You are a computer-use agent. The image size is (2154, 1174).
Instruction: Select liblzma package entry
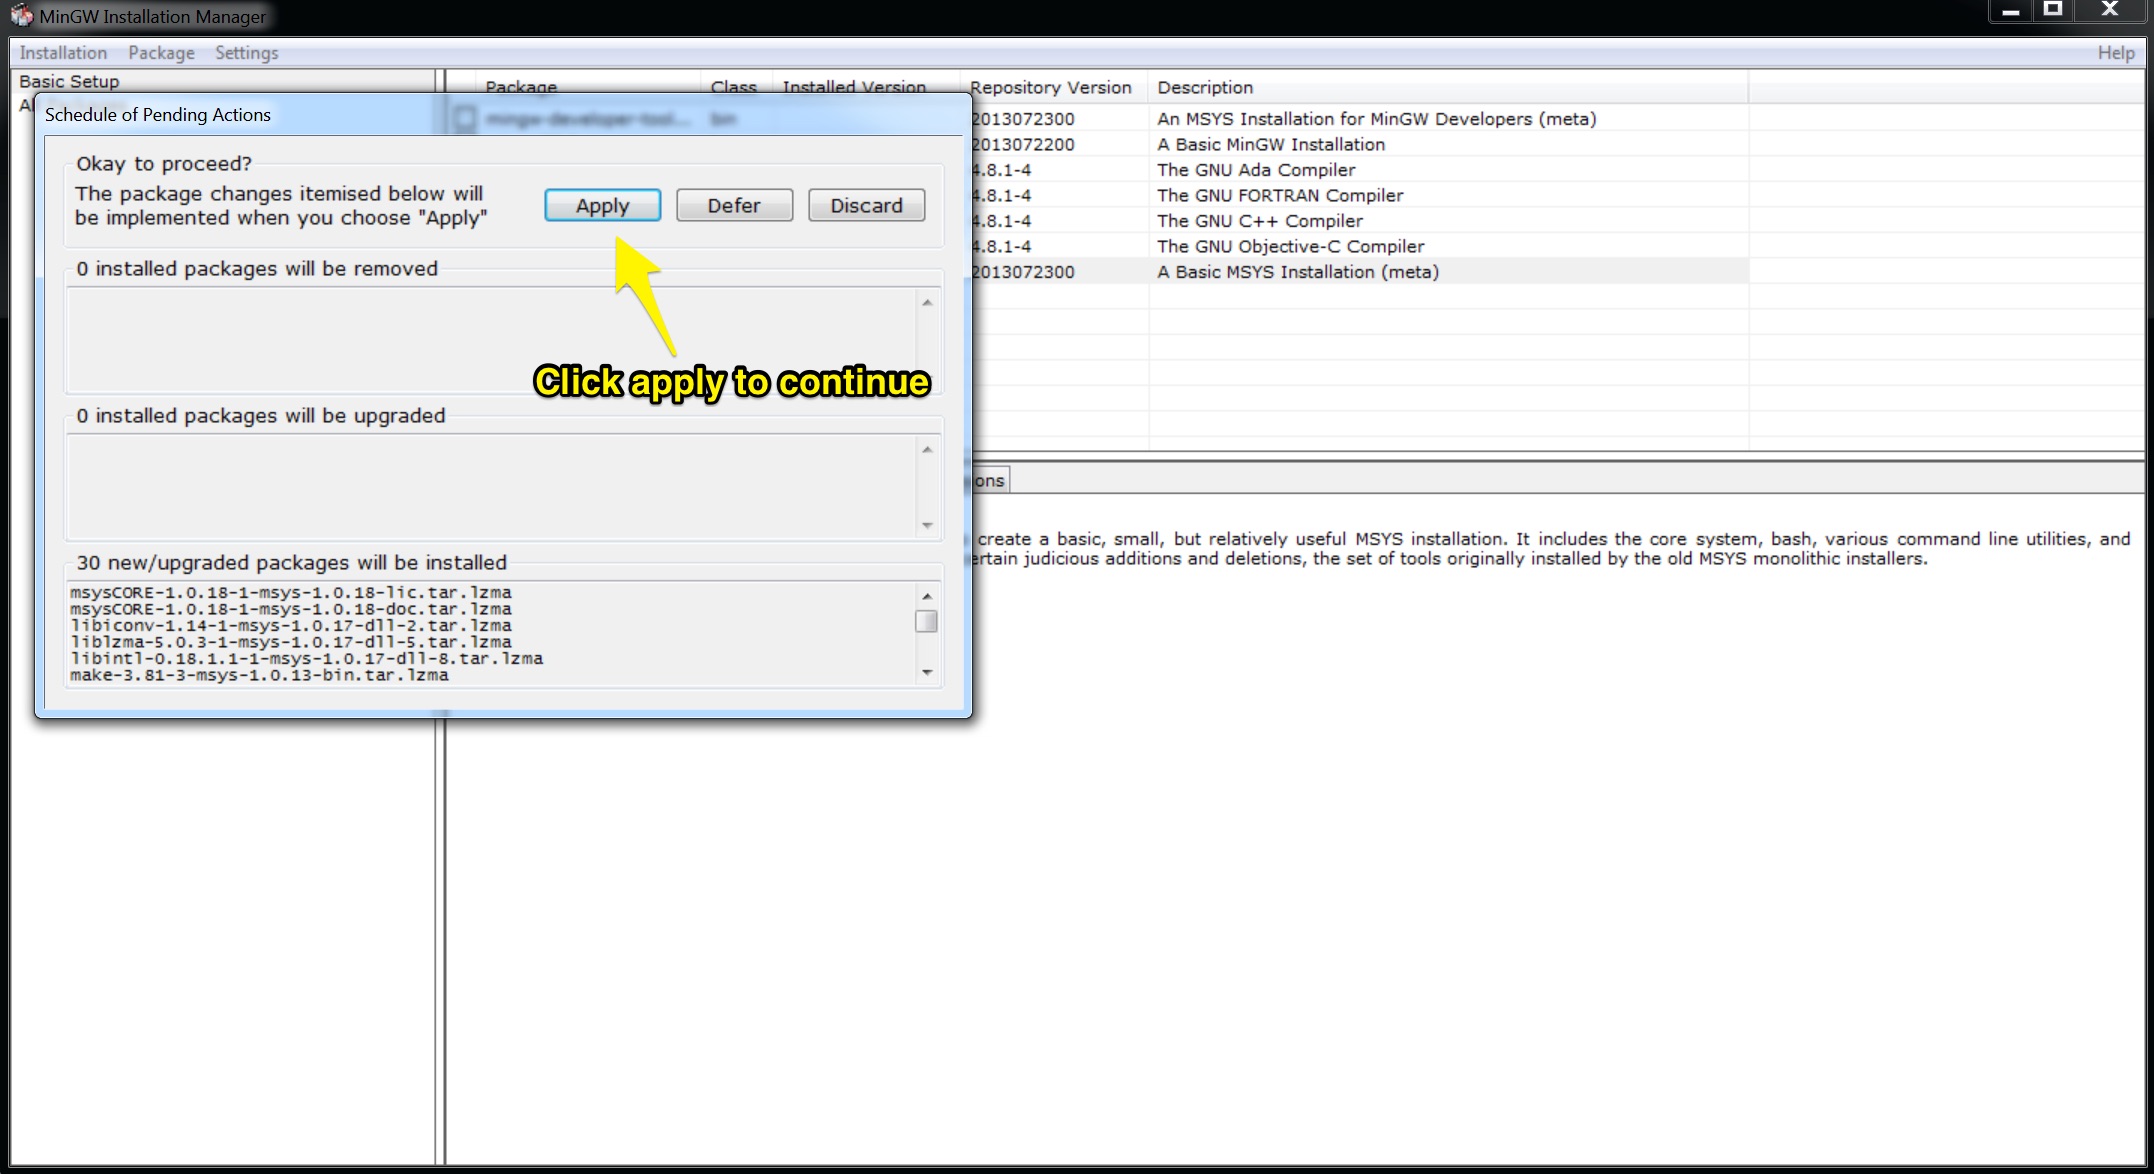pyautogui.click(x=286, y=640)
